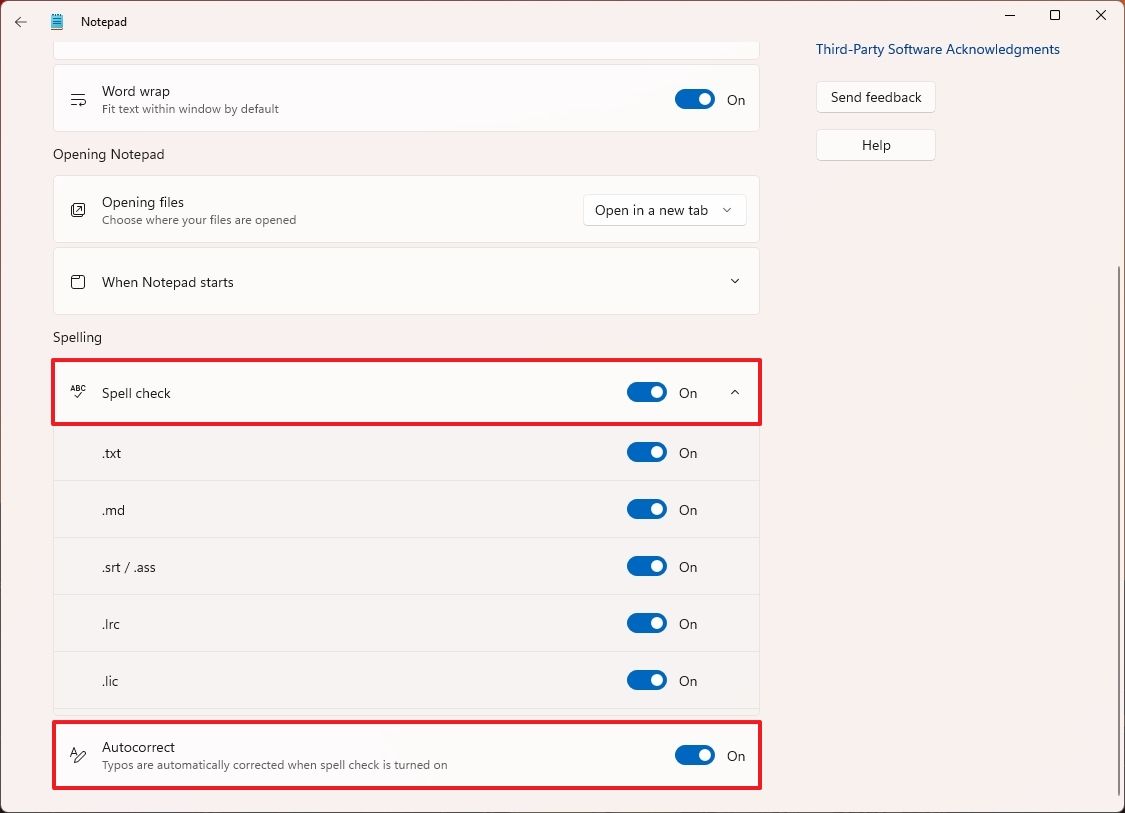The height and width of the screenshot is (813, 1125).
Task: Collapse the Spell check file type list
Action: (735, 392)
